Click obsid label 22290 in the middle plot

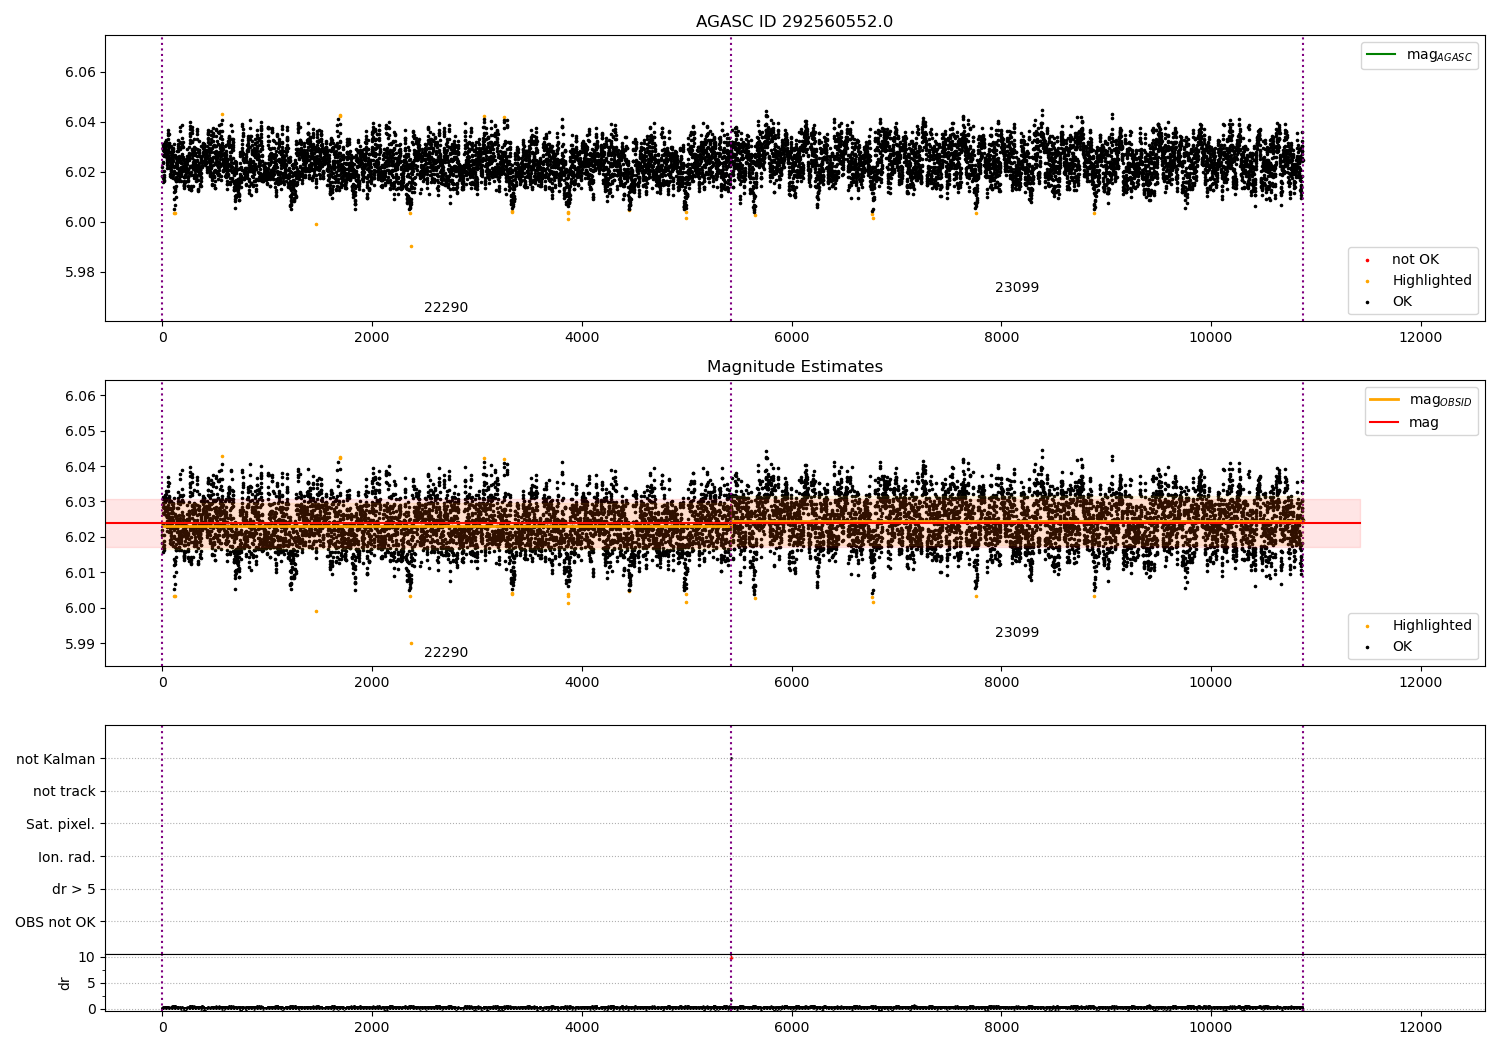(446, 653)
